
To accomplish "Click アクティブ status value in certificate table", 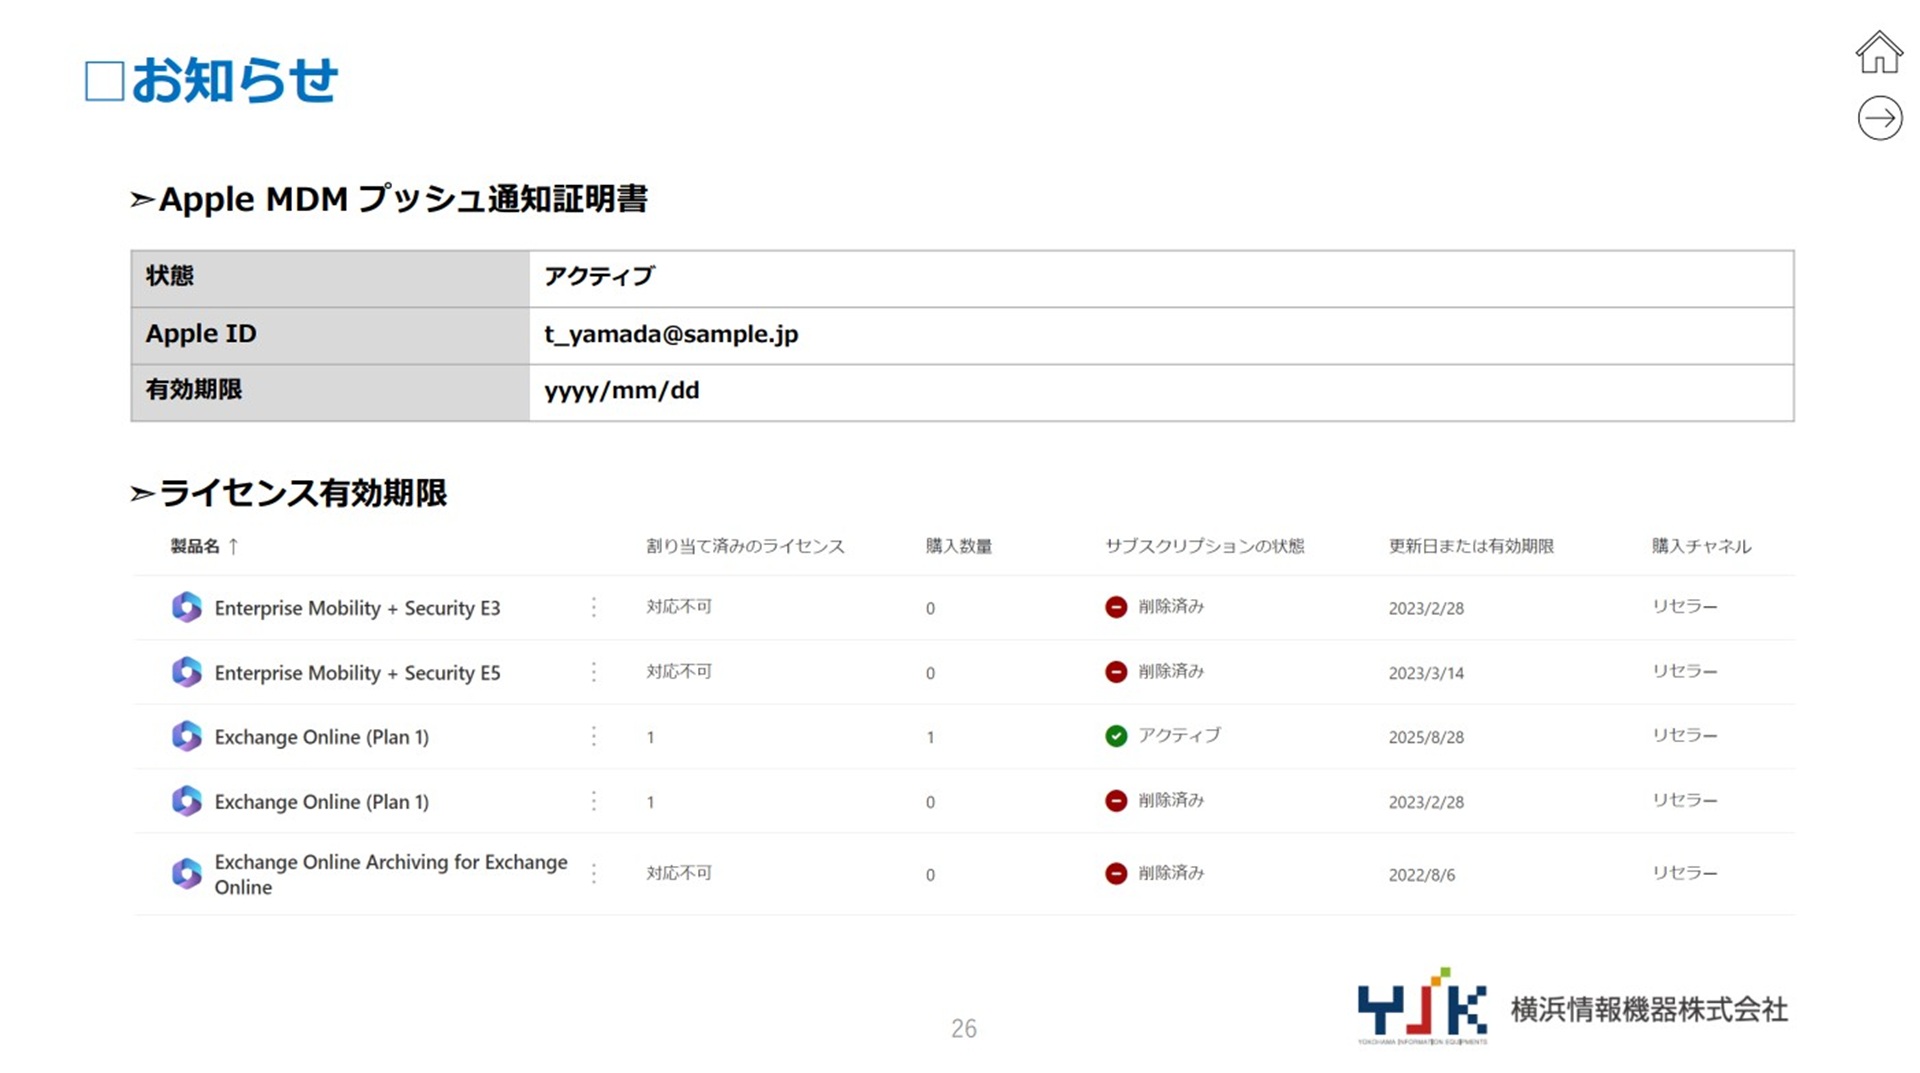I will 599,276.
